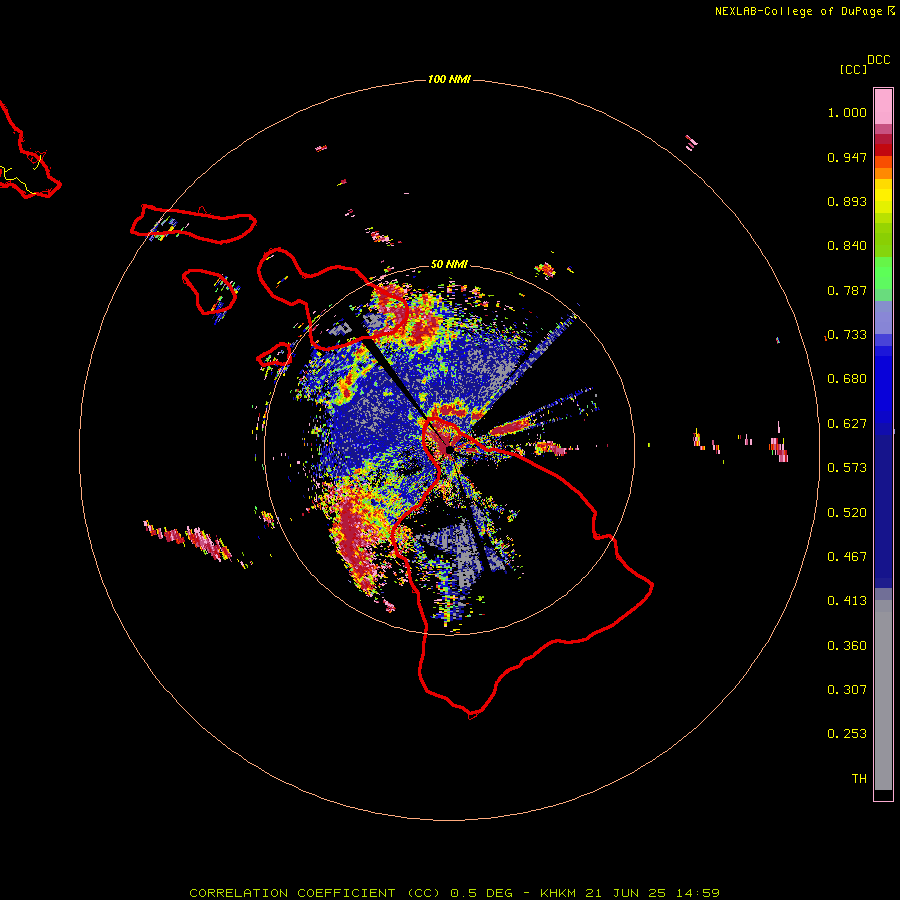
Task: Click the 0.520 color scale label
Action: point(847,513)
